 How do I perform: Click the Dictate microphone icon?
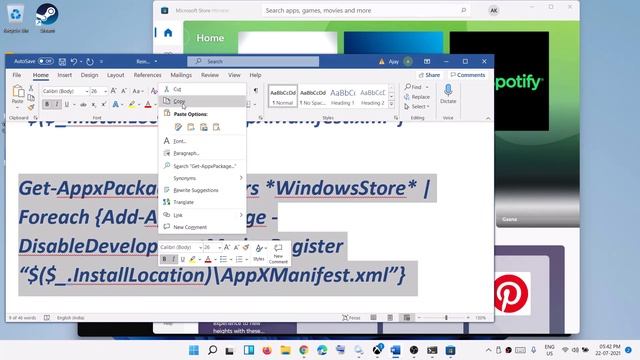(x=448, y=90)
